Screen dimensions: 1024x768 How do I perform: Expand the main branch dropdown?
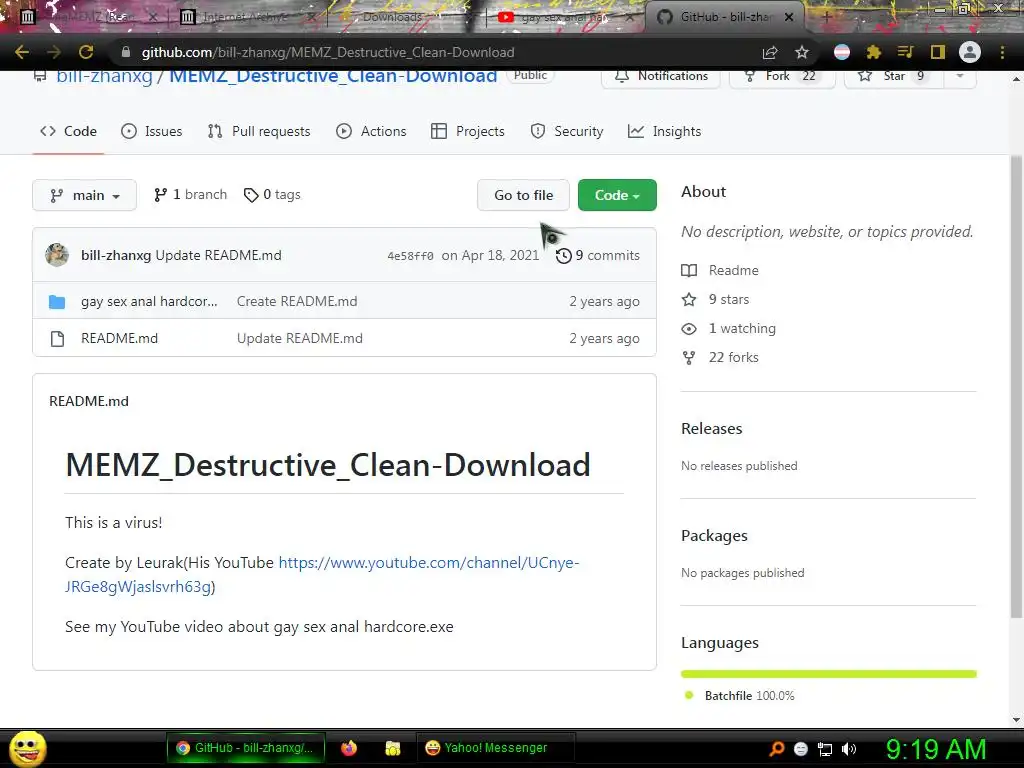click(84, 195)
